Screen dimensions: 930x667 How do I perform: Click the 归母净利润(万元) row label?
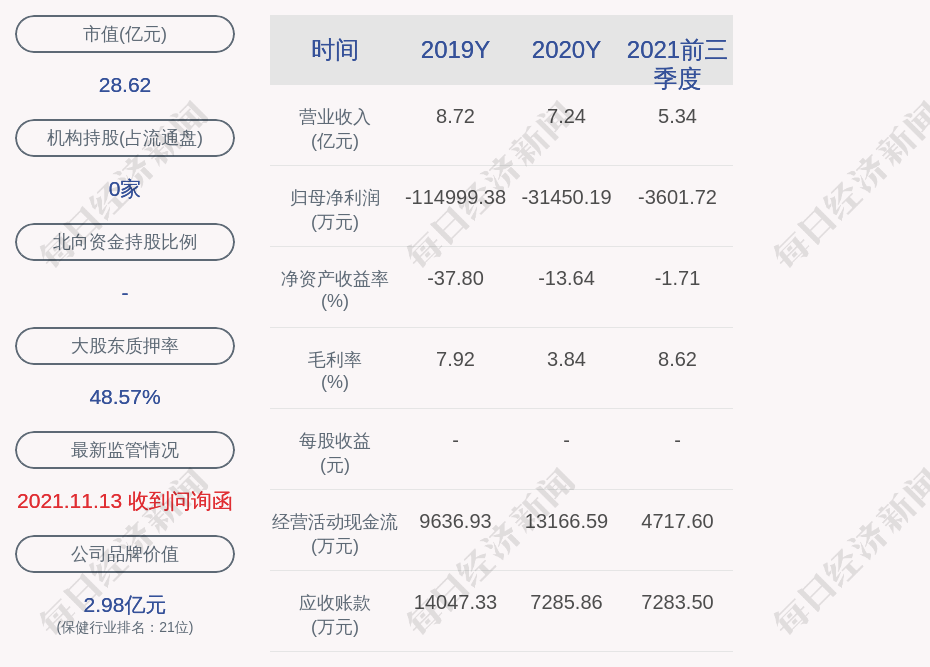coord(335,210)
